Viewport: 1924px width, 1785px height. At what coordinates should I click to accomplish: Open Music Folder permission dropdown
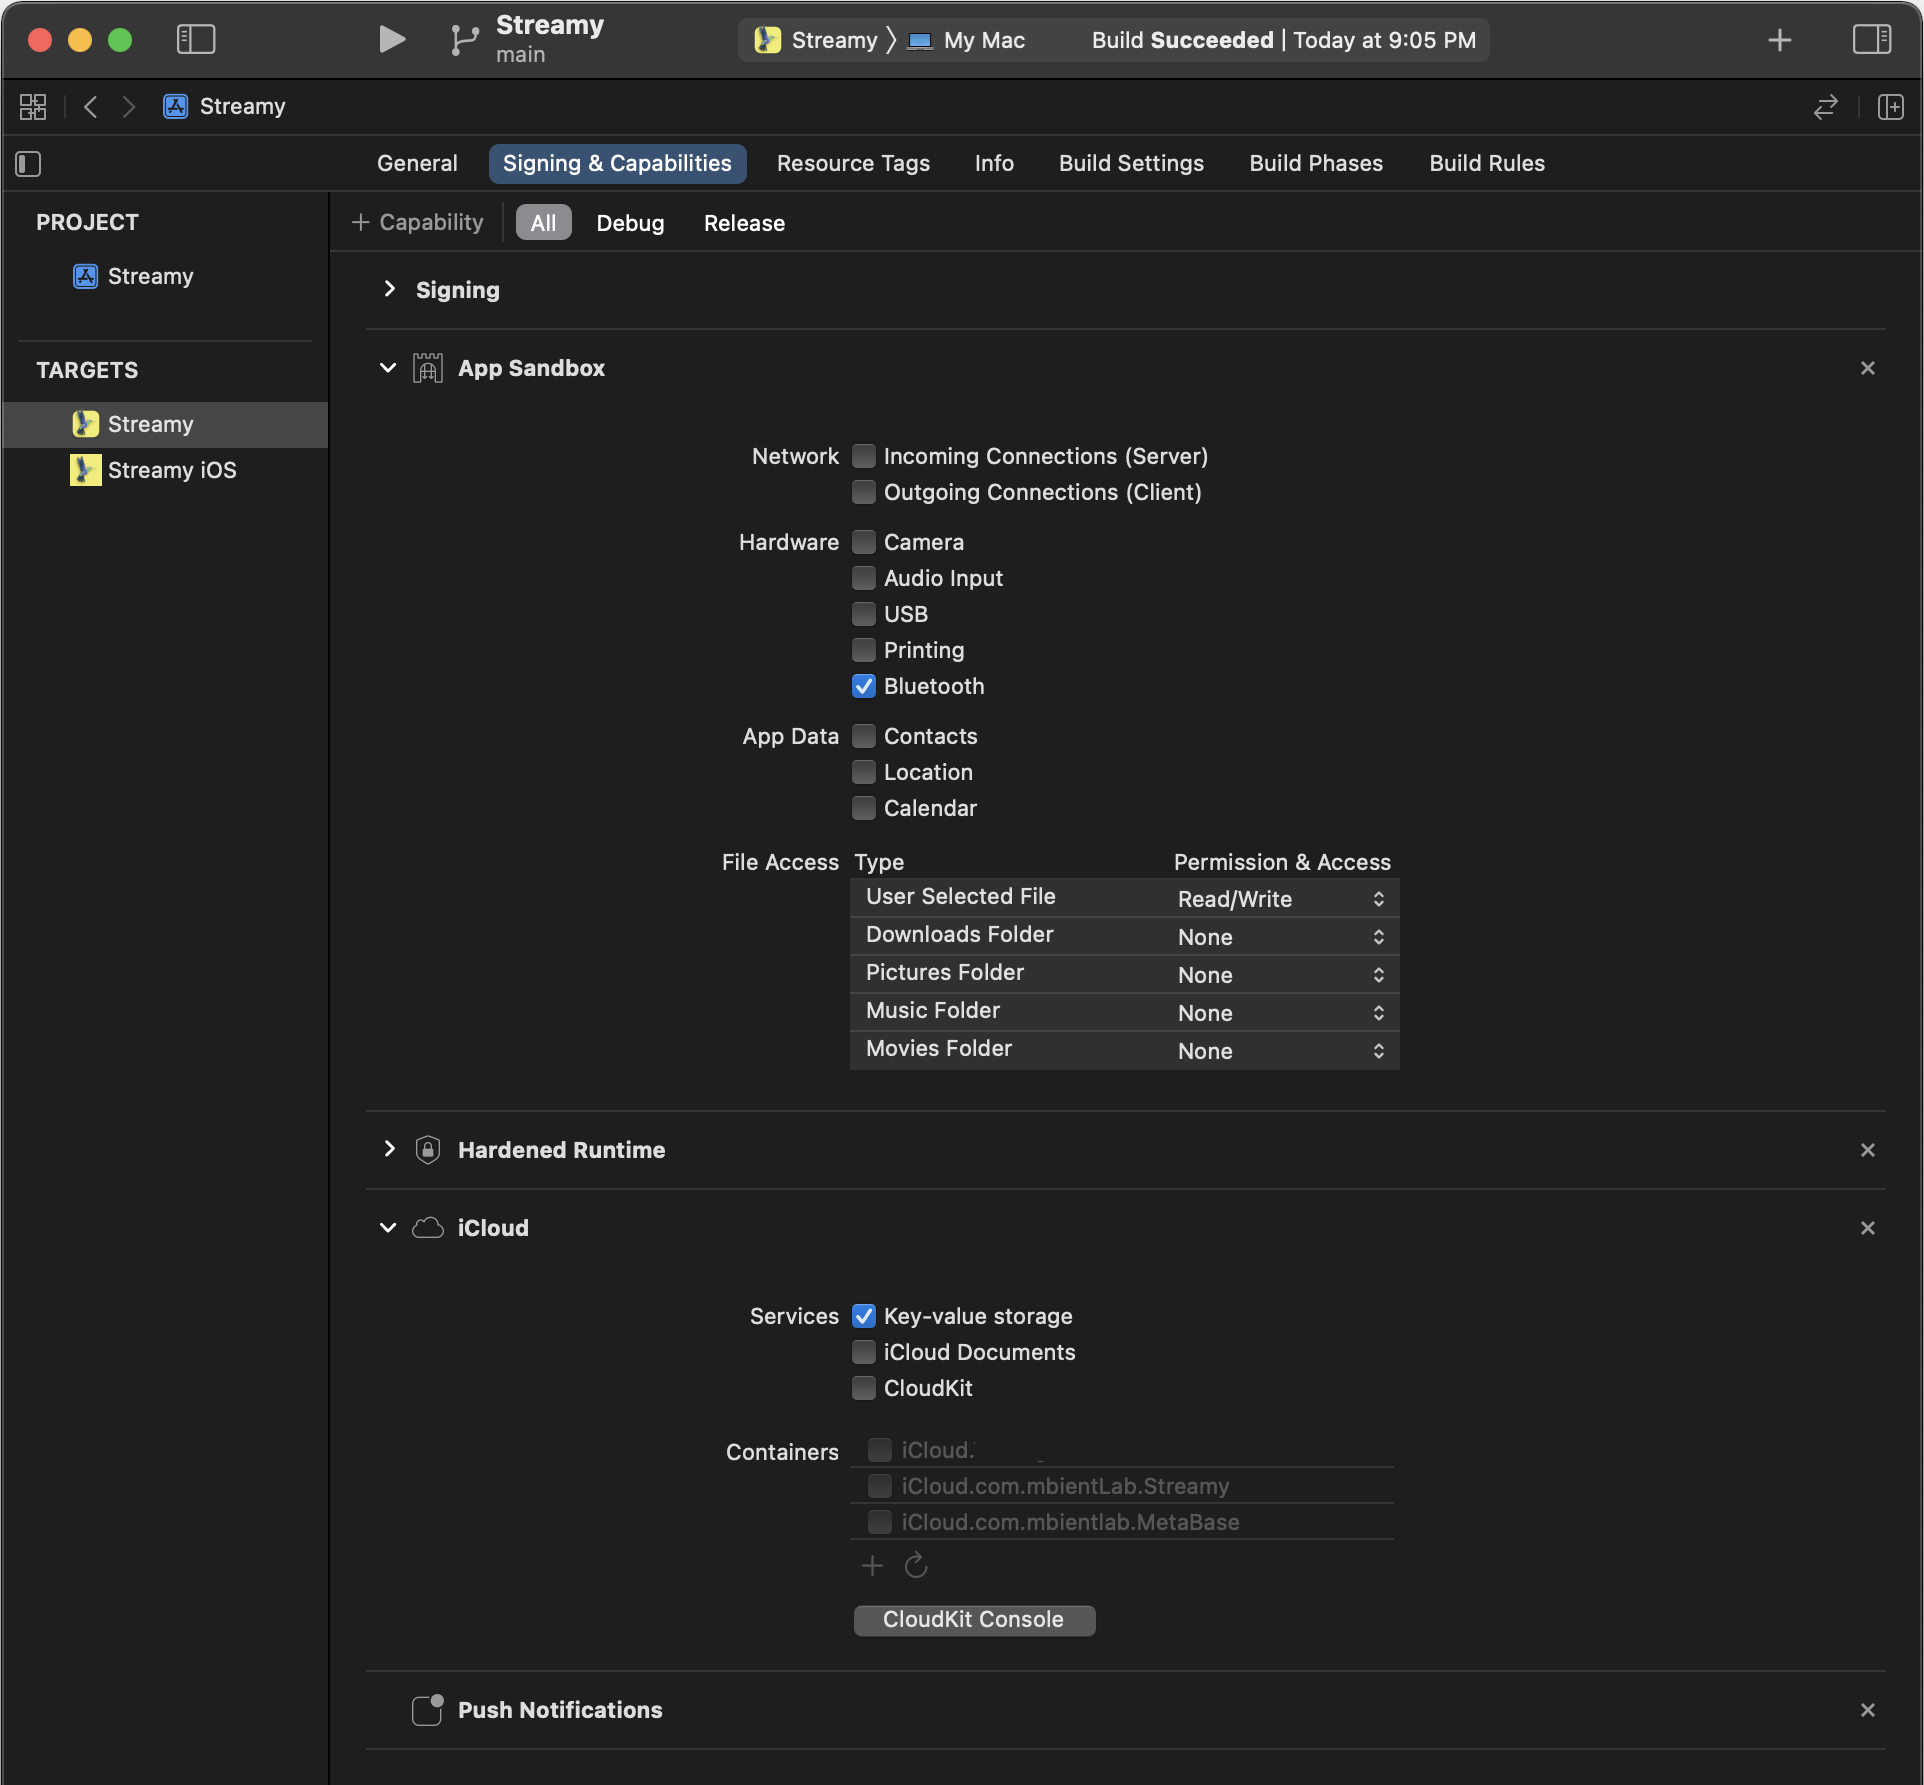pos(1283,1013)
